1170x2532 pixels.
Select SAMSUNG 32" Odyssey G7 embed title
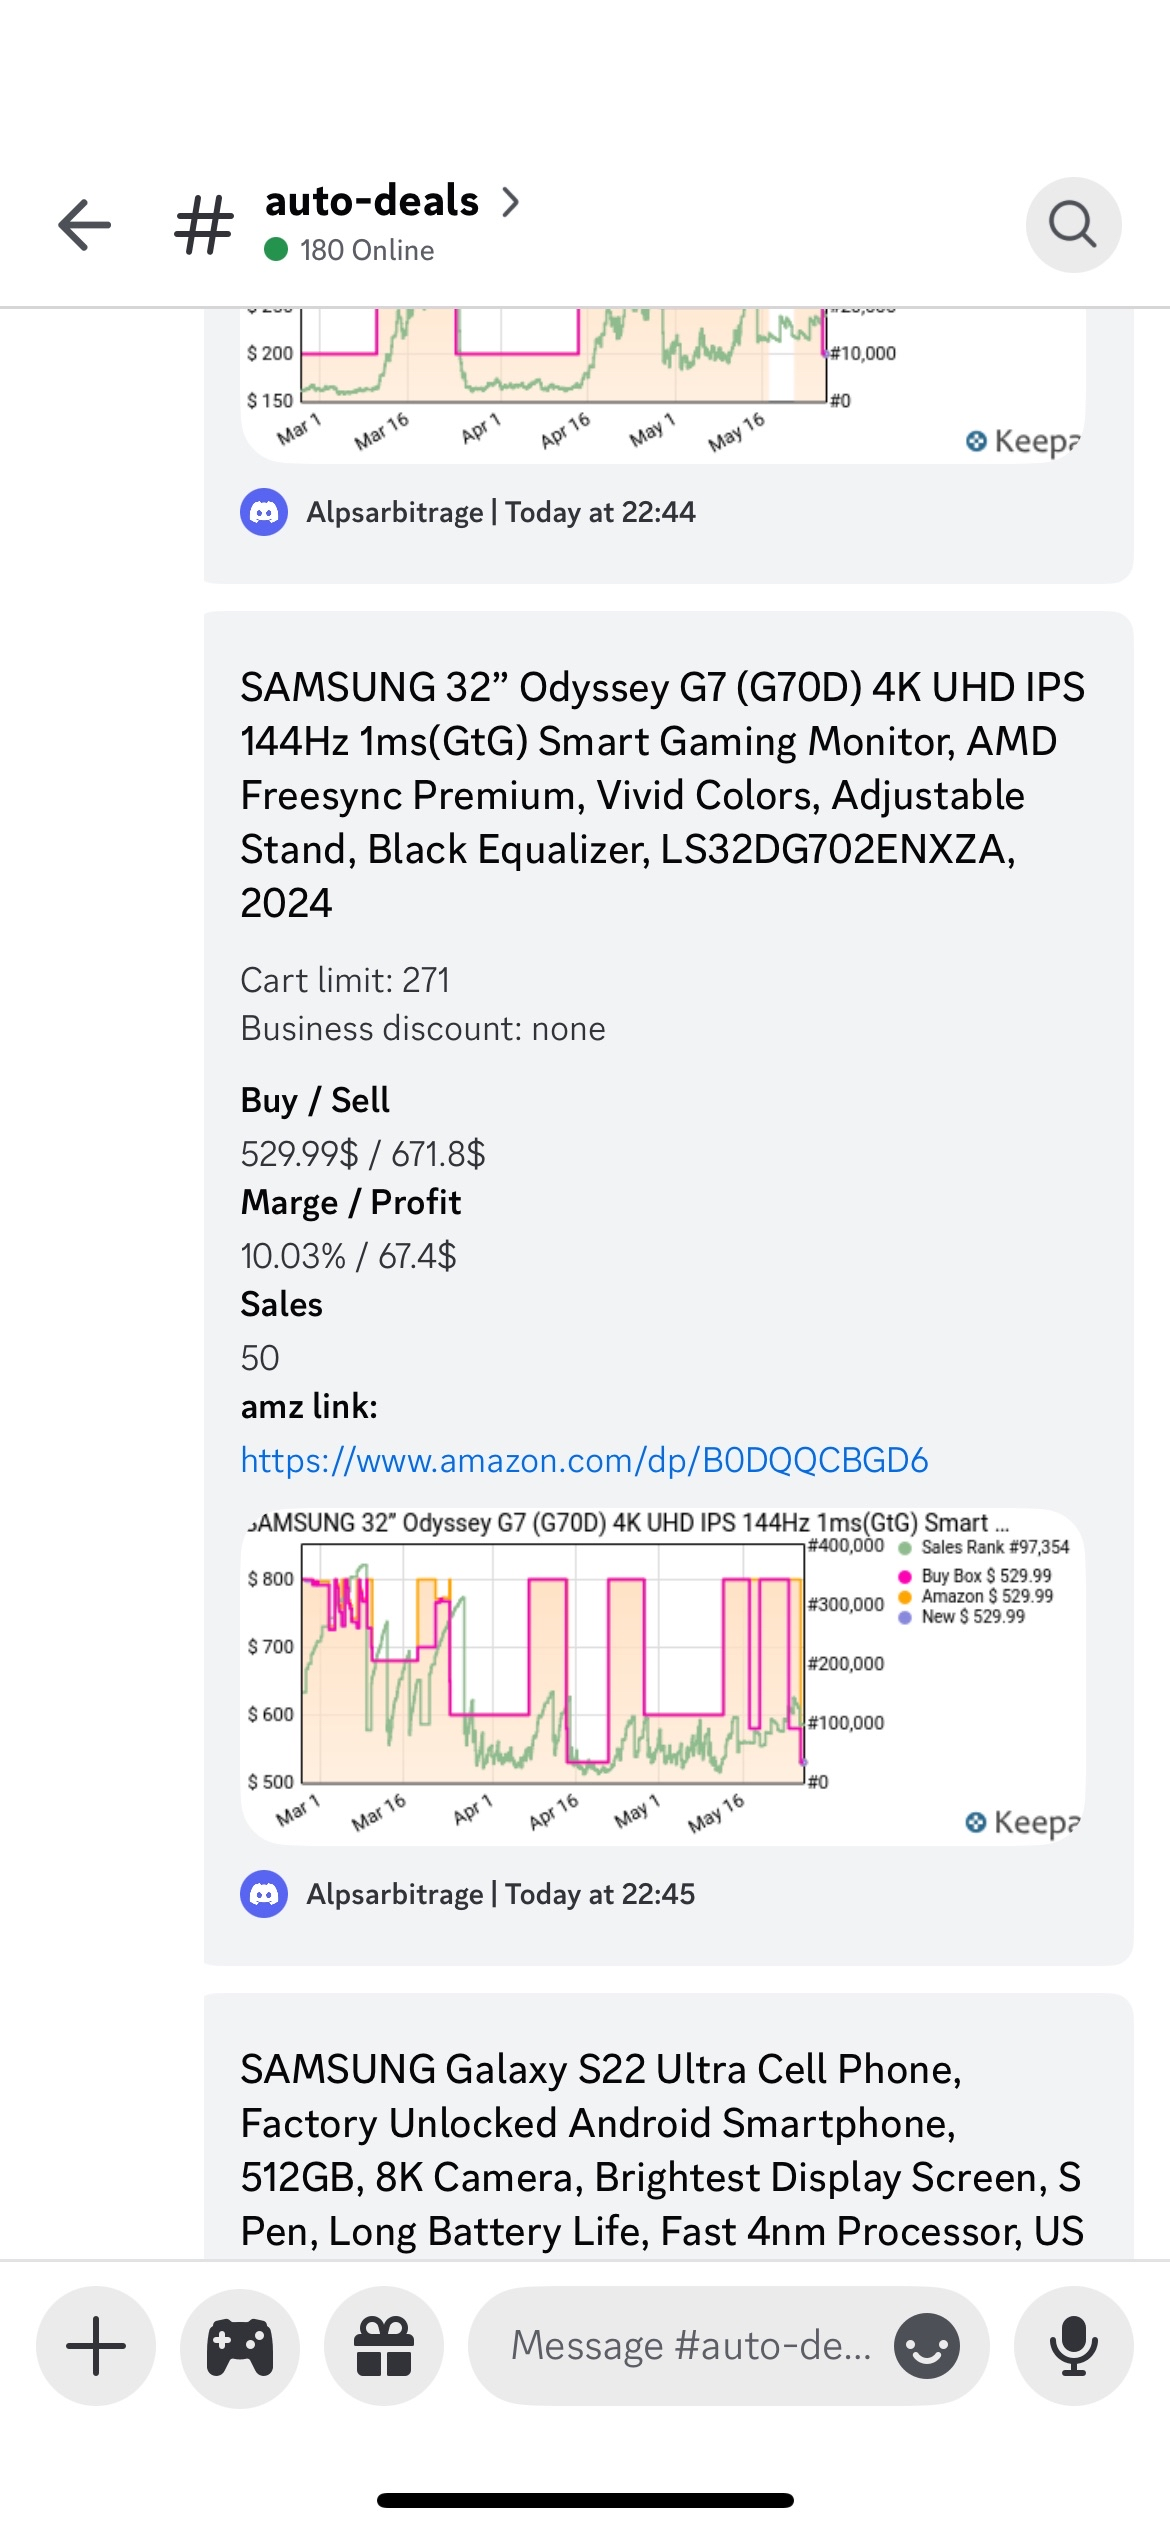[x=662, y=795]
